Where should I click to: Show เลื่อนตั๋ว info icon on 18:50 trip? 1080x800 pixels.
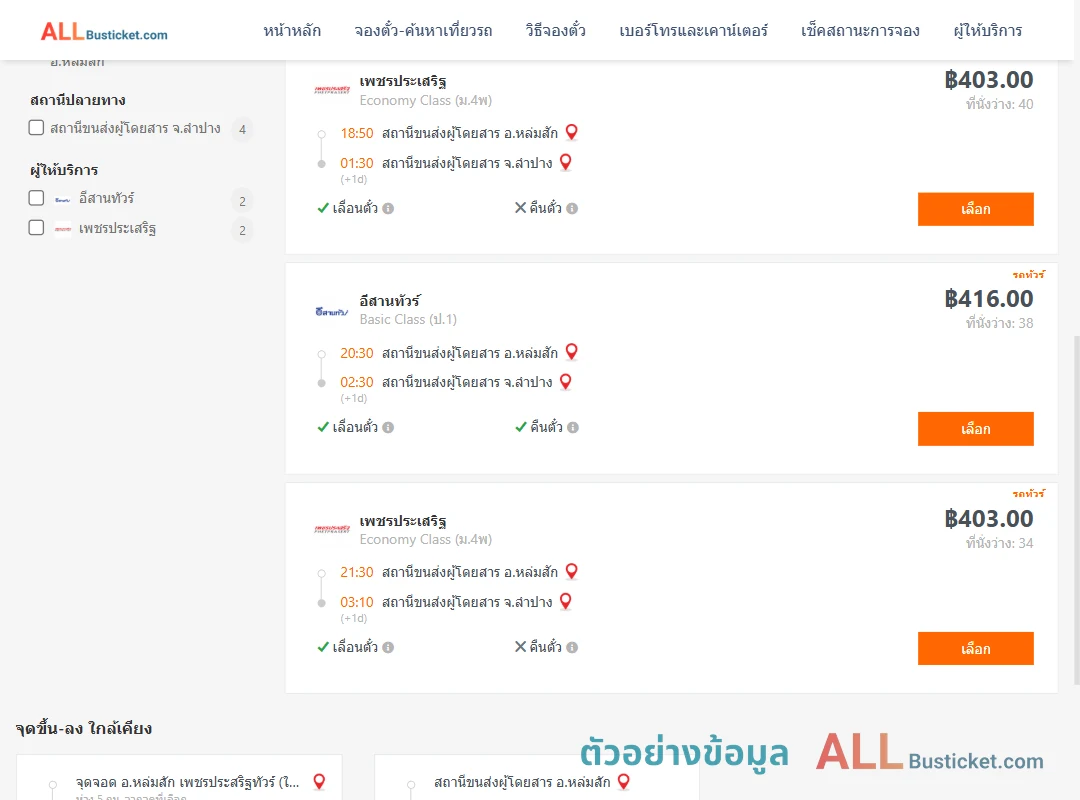click(x=388, y=208)
